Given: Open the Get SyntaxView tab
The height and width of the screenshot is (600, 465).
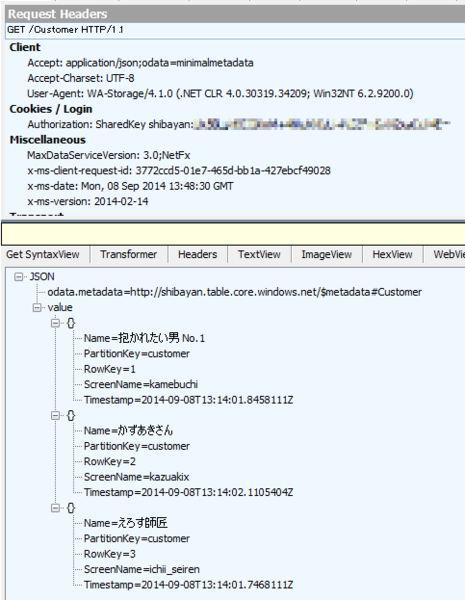Looking at the screenshot, I should pyautogui.click(x=43, y=254).
